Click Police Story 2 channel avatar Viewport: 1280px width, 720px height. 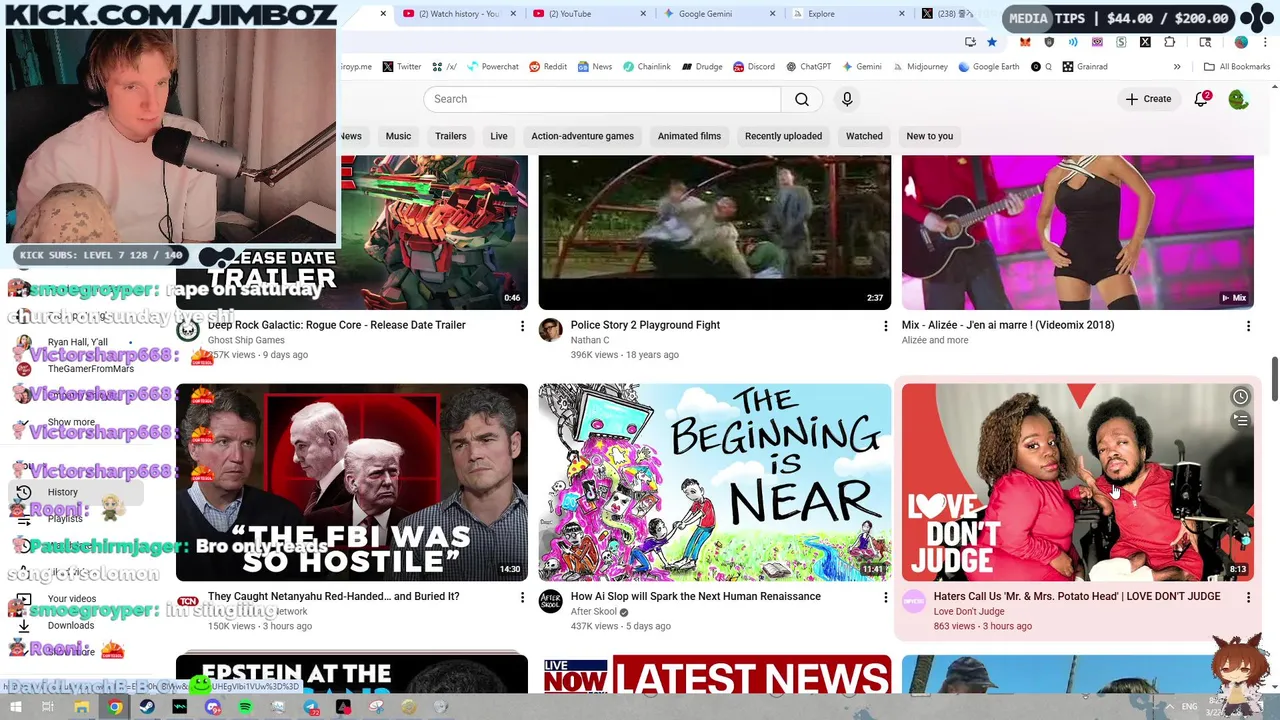click(x=551, y=331)
